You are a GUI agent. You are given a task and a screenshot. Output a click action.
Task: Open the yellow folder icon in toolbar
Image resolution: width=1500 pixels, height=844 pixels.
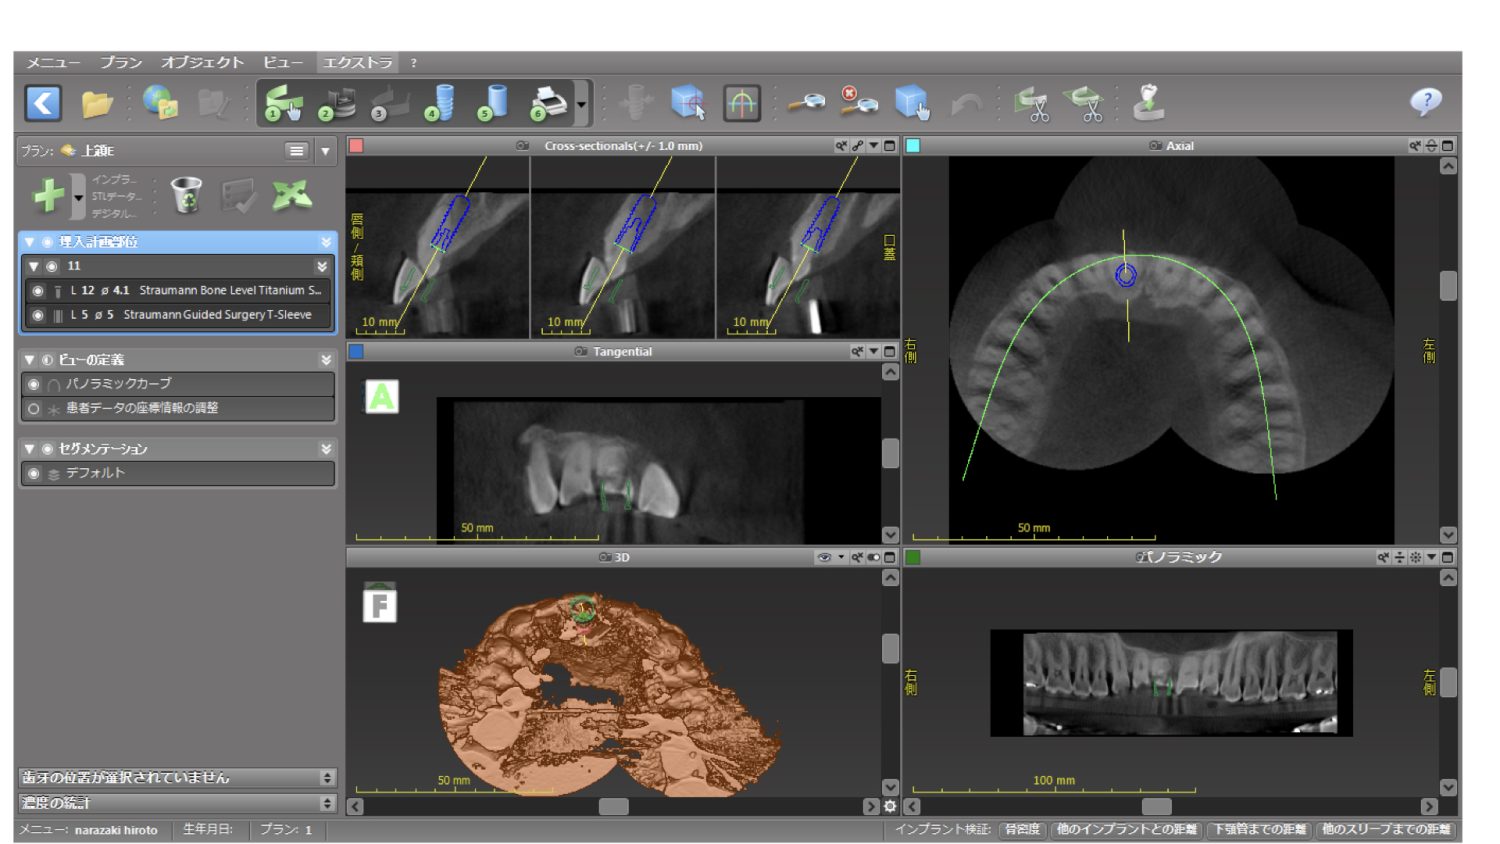[x=97, y=103]
